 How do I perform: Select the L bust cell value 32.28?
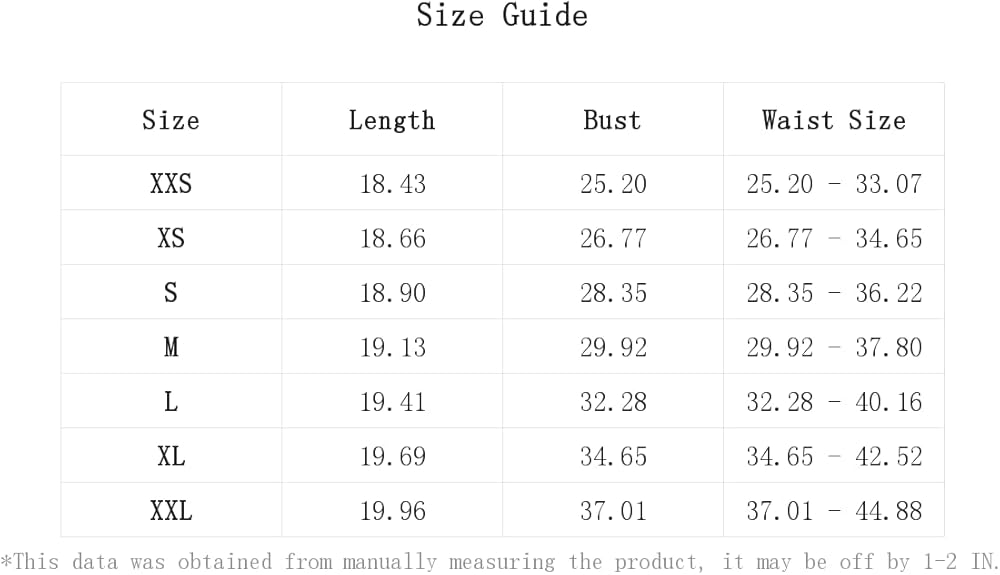[x=613, y=402]
